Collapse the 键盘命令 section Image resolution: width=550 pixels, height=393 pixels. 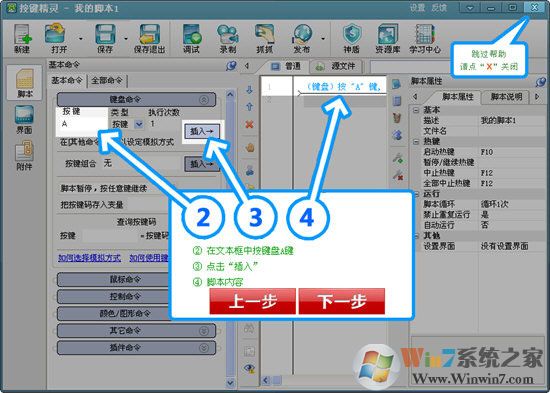coord(203,100)
